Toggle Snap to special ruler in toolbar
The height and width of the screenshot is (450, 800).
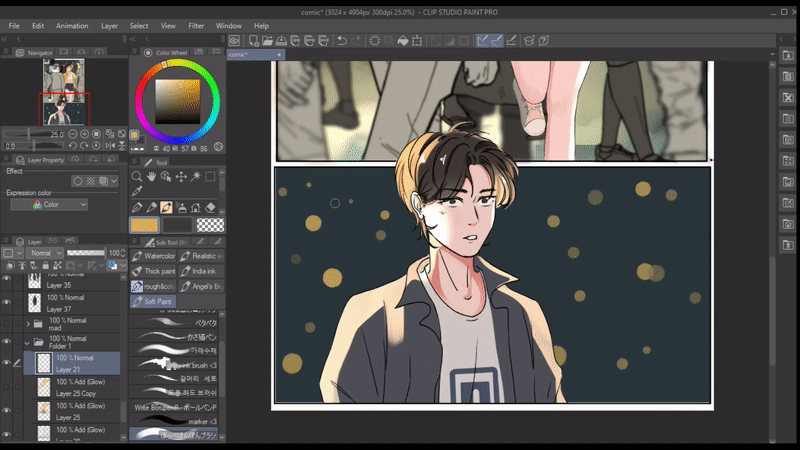[x=496, y=41]
